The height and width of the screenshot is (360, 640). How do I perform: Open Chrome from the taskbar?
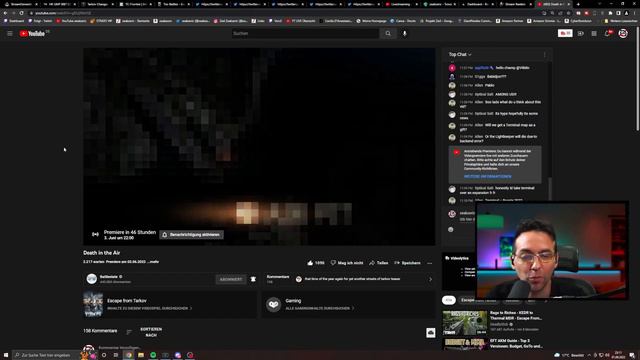click(x=129, y=355)
